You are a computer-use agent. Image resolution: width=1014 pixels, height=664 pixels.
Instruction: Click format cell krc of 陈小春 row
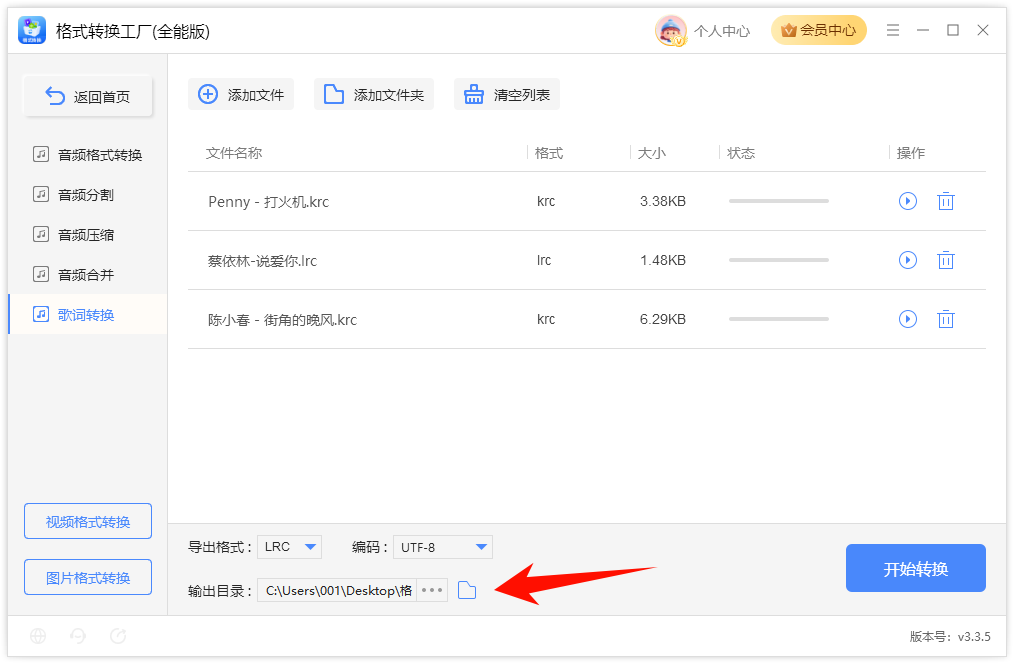pyautogui.click(x=546, y=319)
